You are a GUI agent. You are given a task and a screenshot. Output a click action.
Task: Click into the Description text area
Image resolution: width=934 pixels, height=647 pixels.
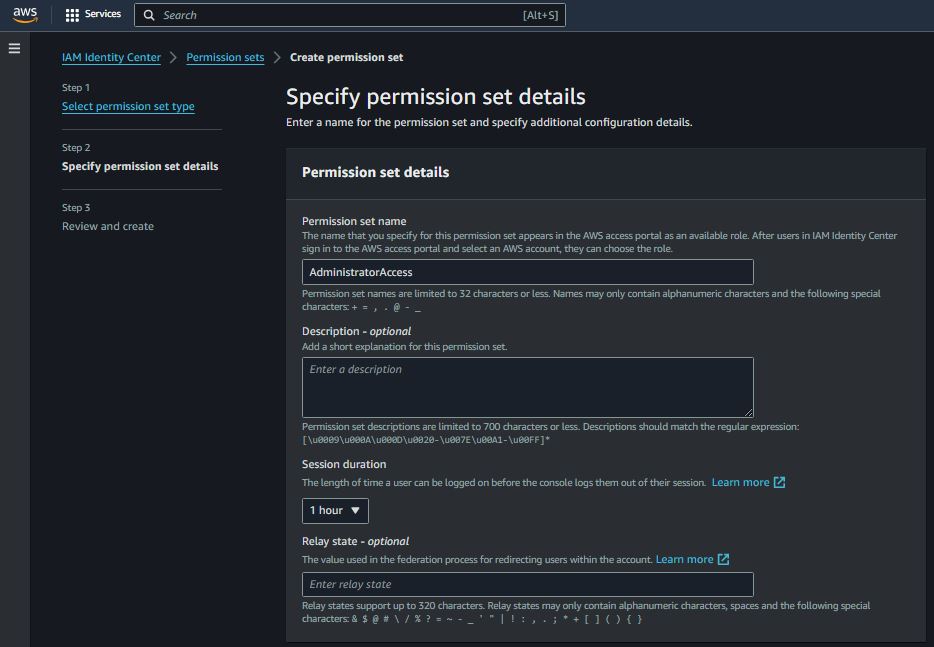point(527,387)
